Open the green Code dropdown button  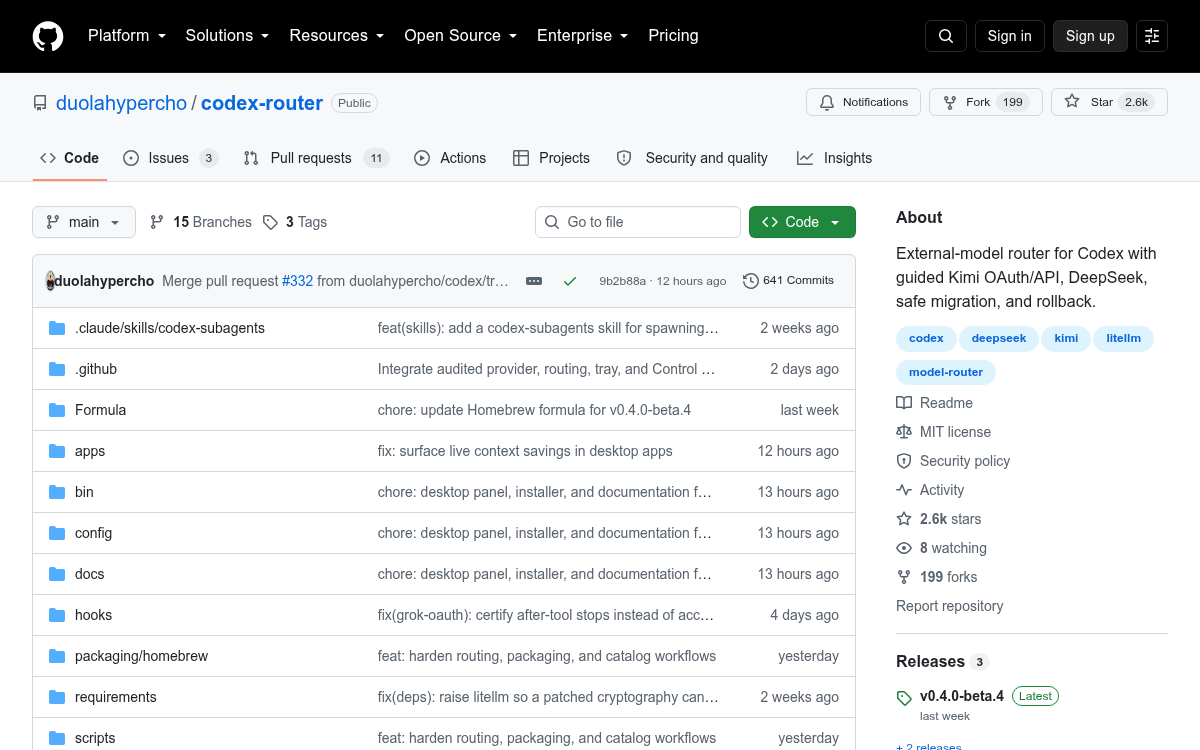[802, 222]
